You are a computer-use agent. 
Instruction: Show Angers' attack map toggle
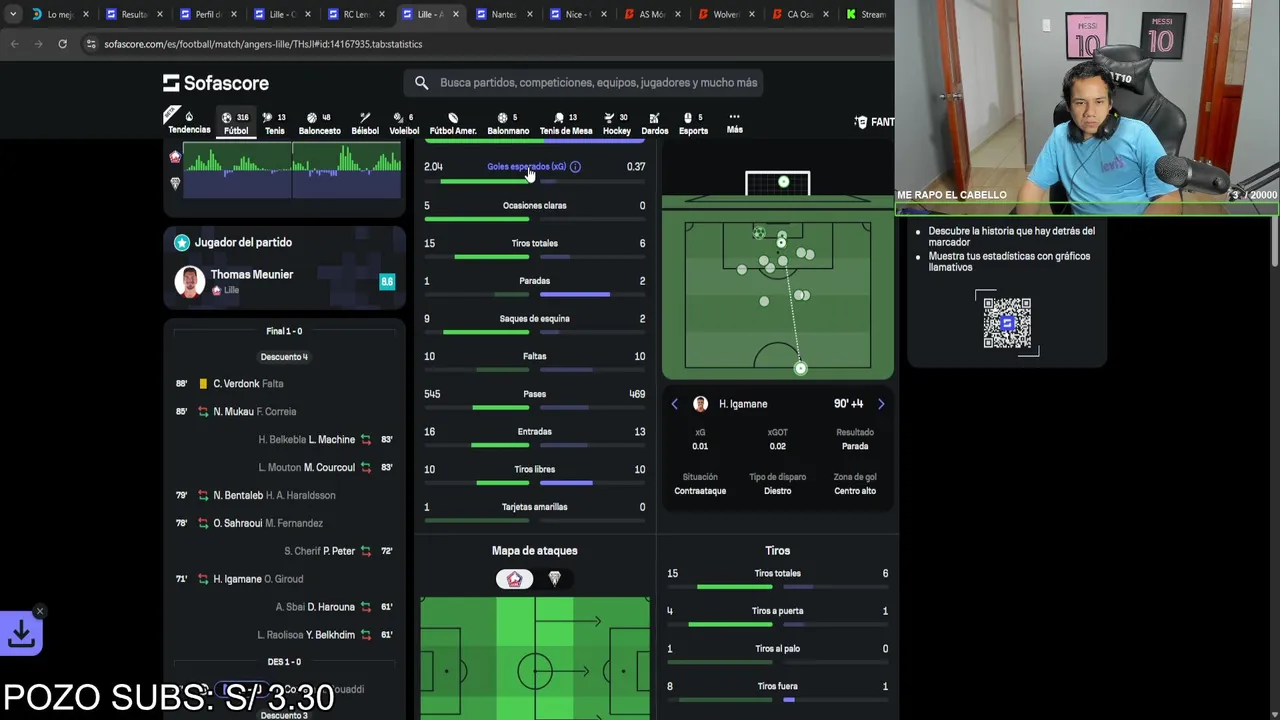(555, 579)
